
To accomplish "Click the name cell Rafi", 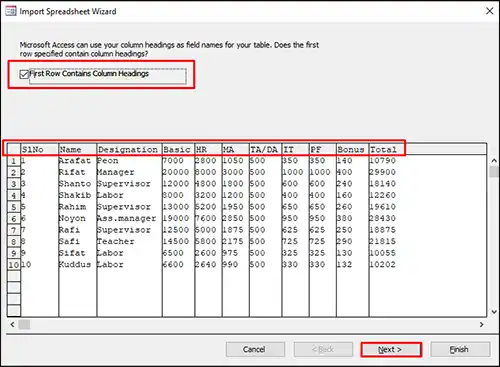I will coord(69,230).
